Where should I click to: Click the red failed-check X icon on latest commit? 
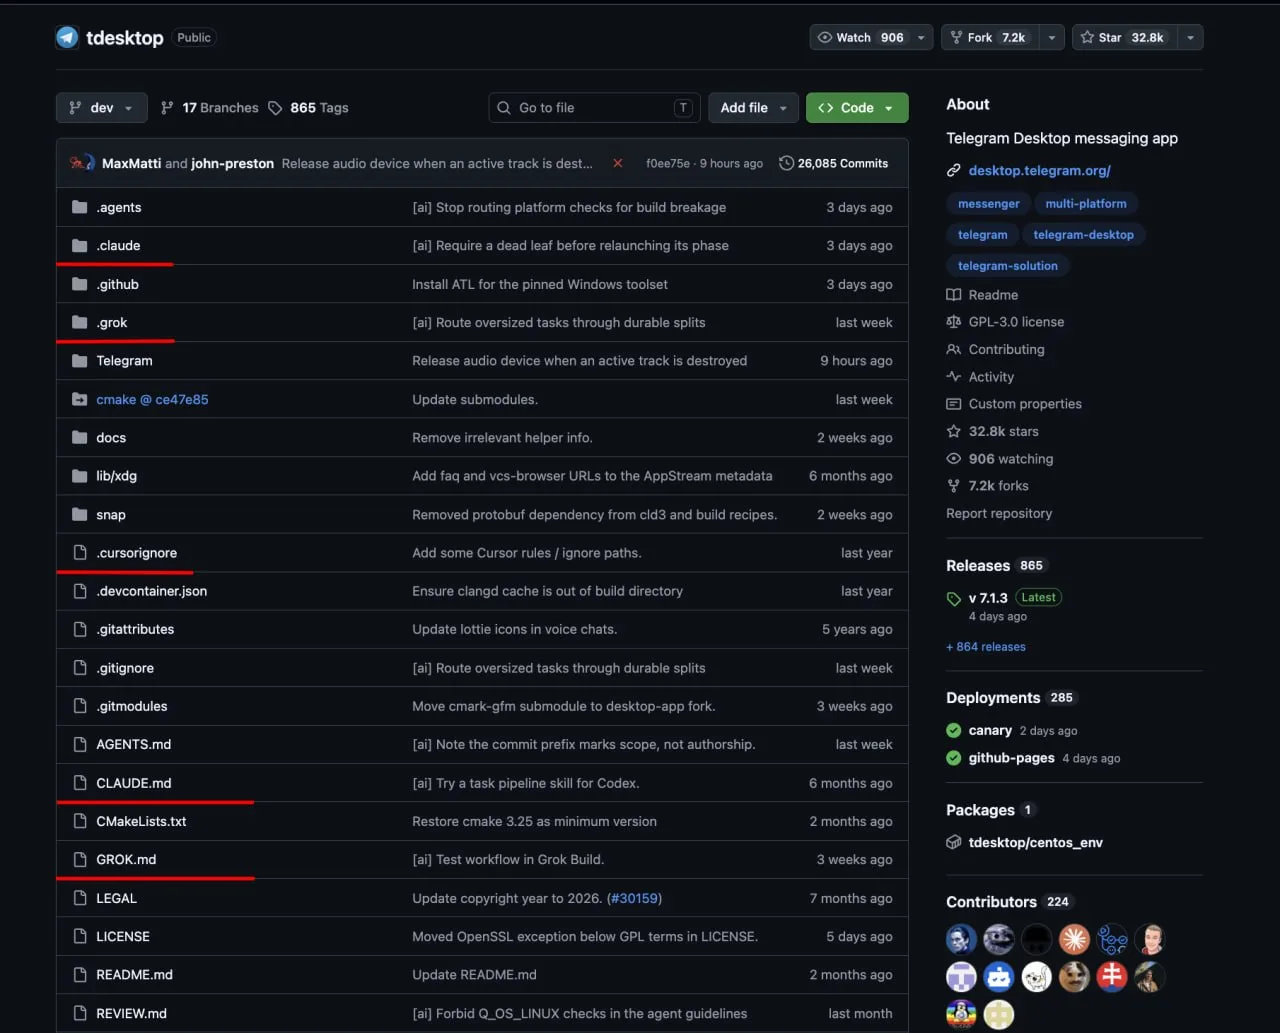618,163
